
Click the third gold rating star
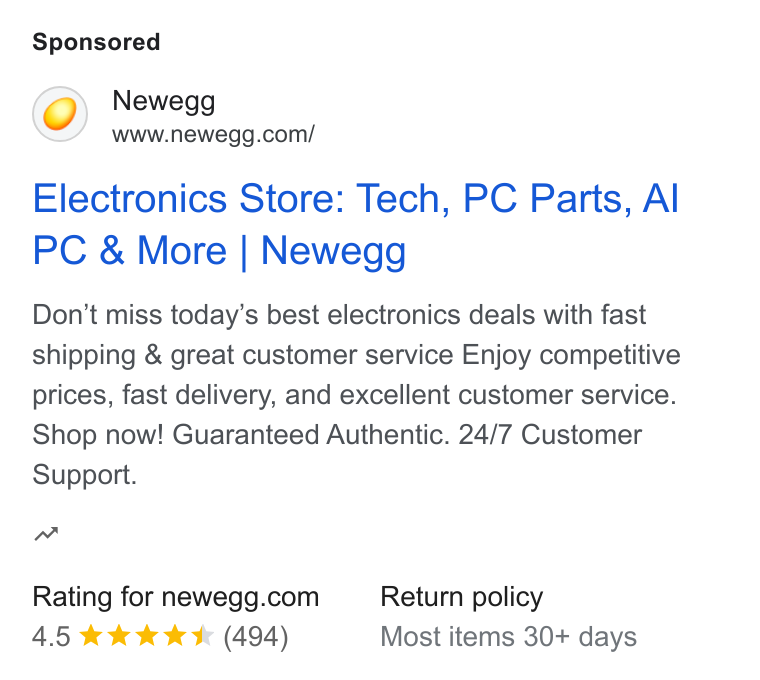point(147,636)
